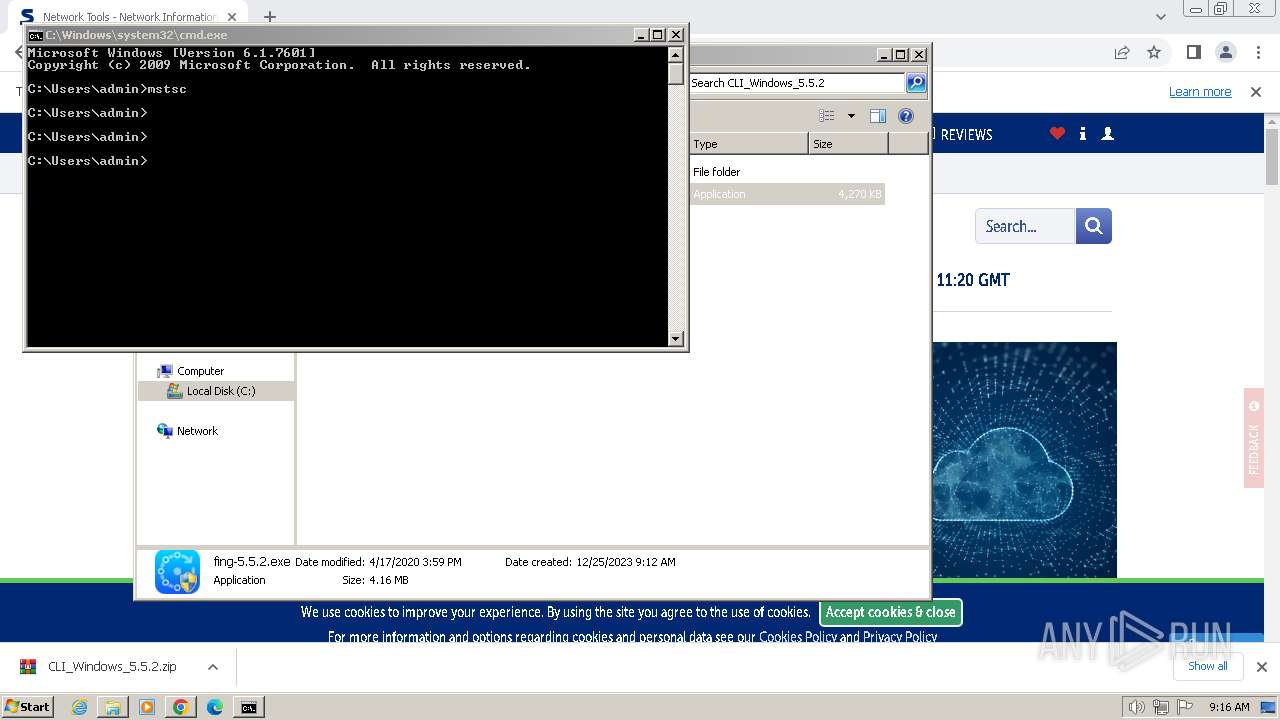
Task: Switch to Chrome via taskbar icon
Action: click(181, 707)
